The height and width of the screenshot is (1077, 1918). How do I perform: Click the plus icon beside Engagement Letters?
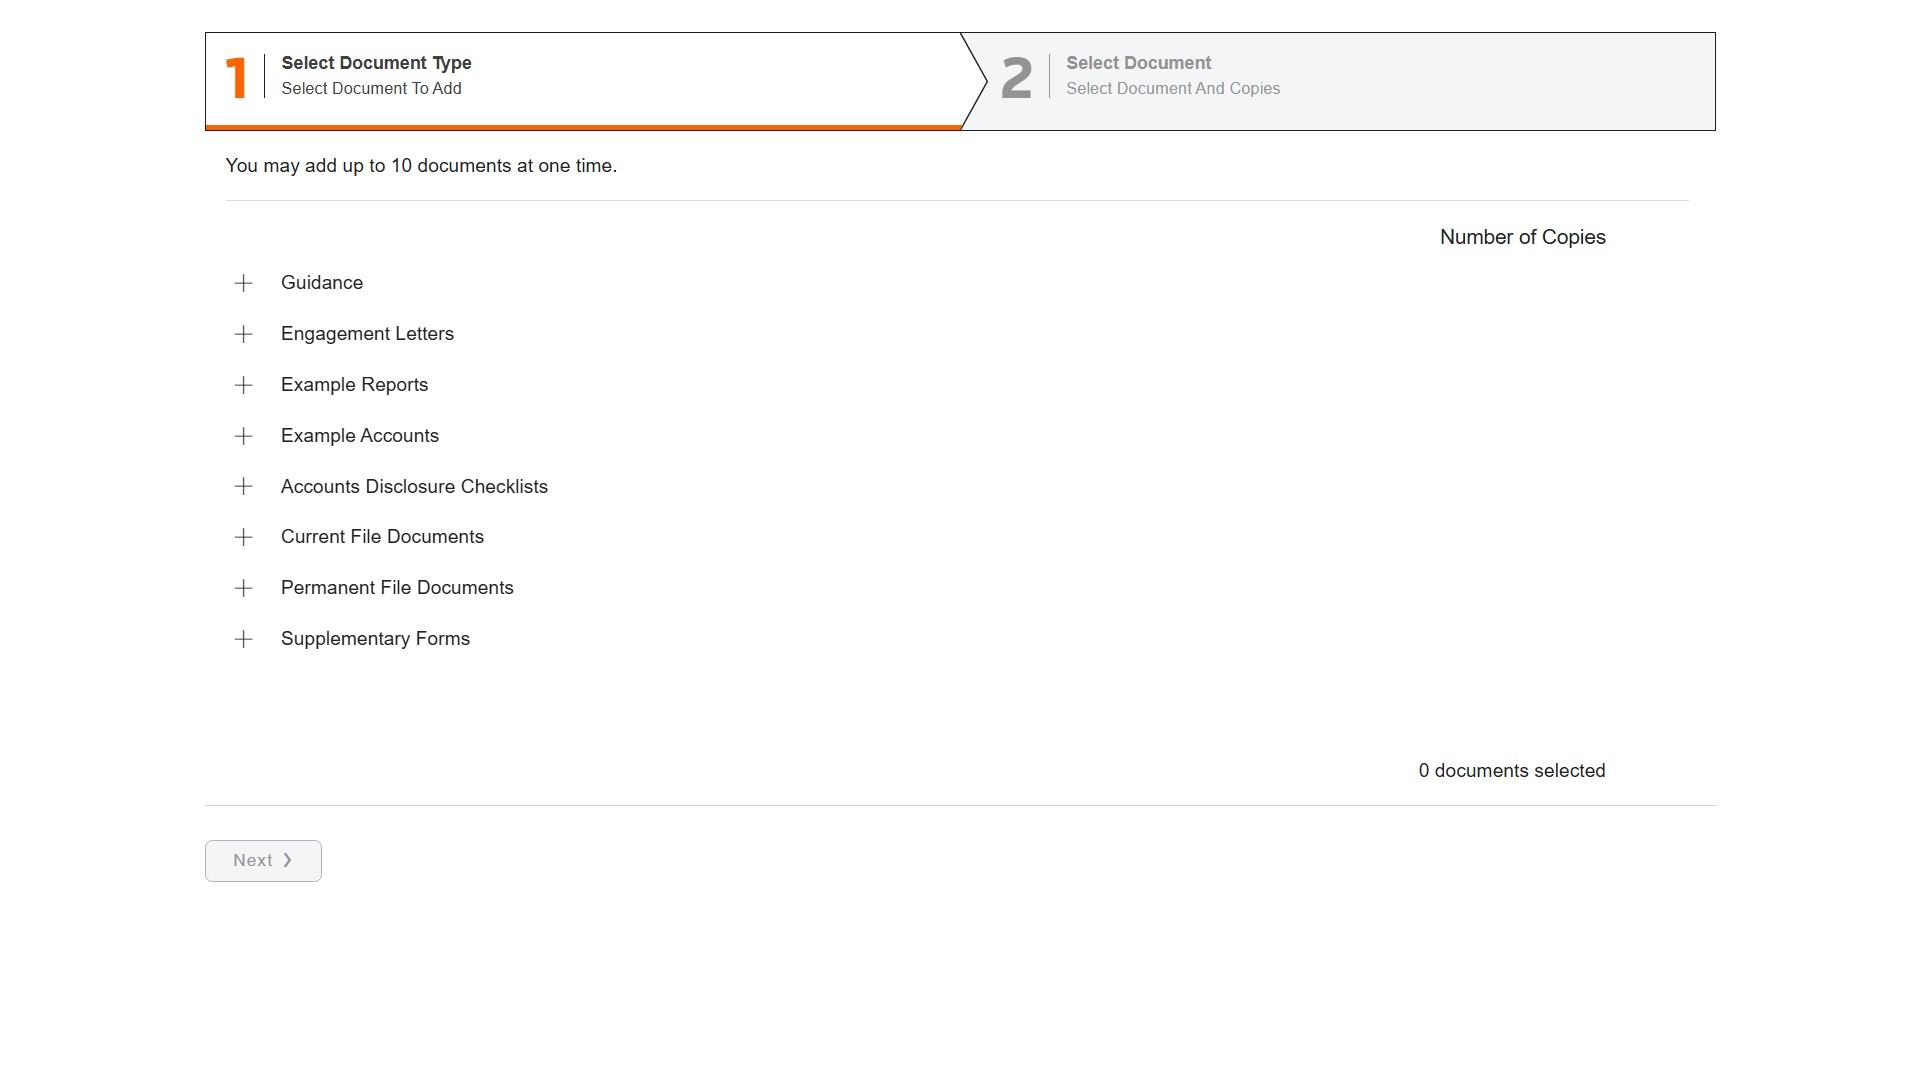(243, 334)
